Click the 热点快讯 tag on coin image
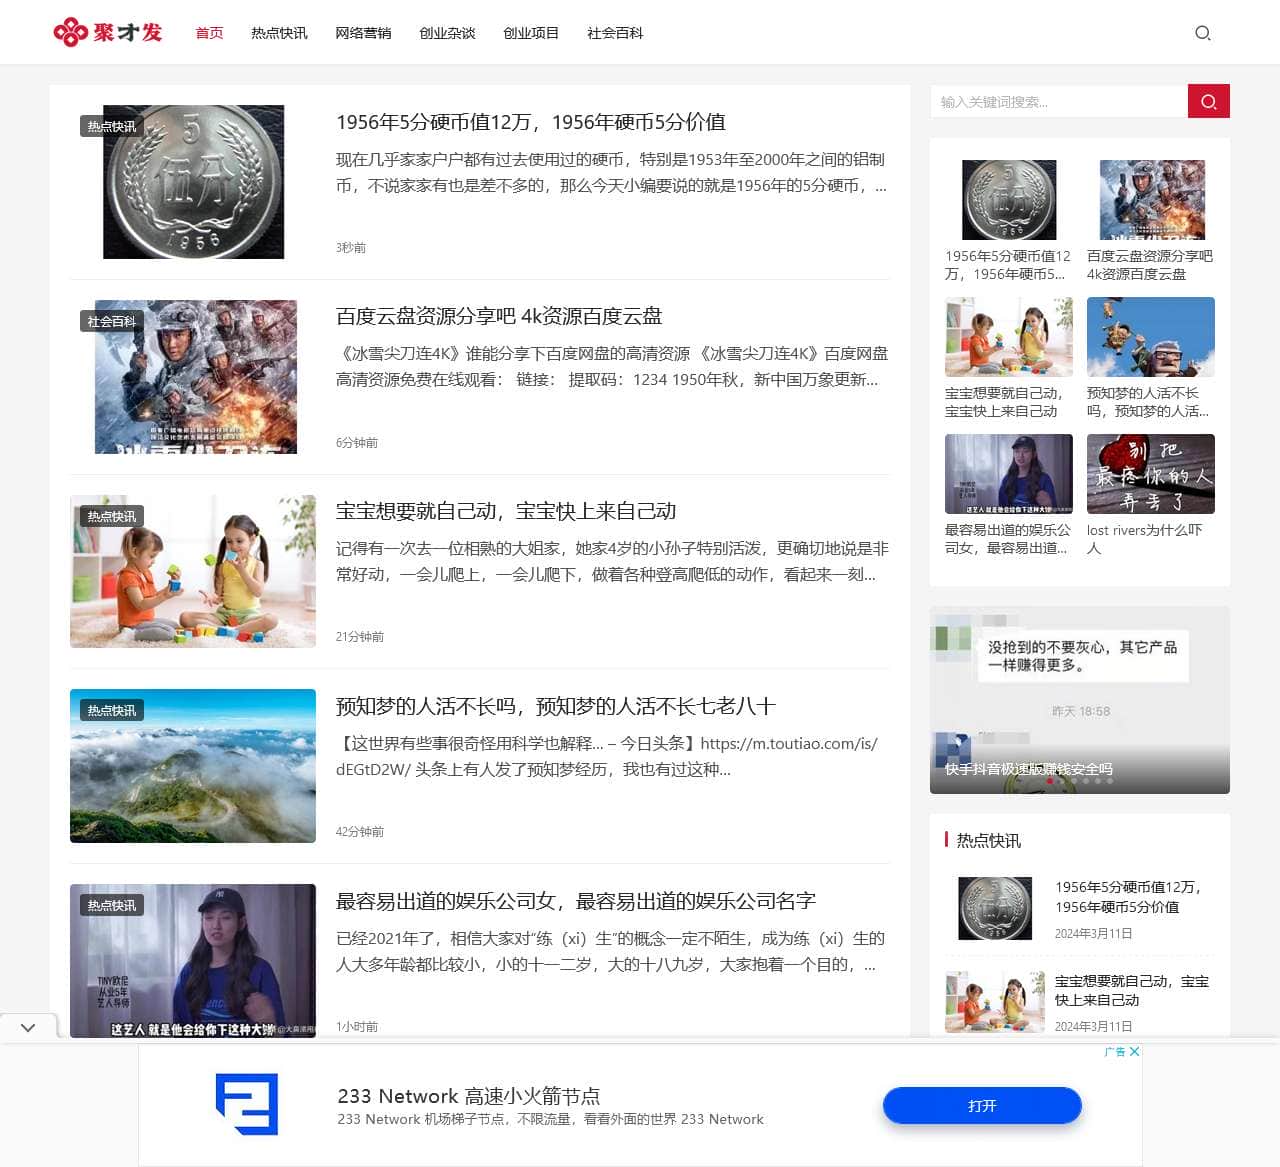The height and width of the screenshot is (1167, 1280). (111, 127)
